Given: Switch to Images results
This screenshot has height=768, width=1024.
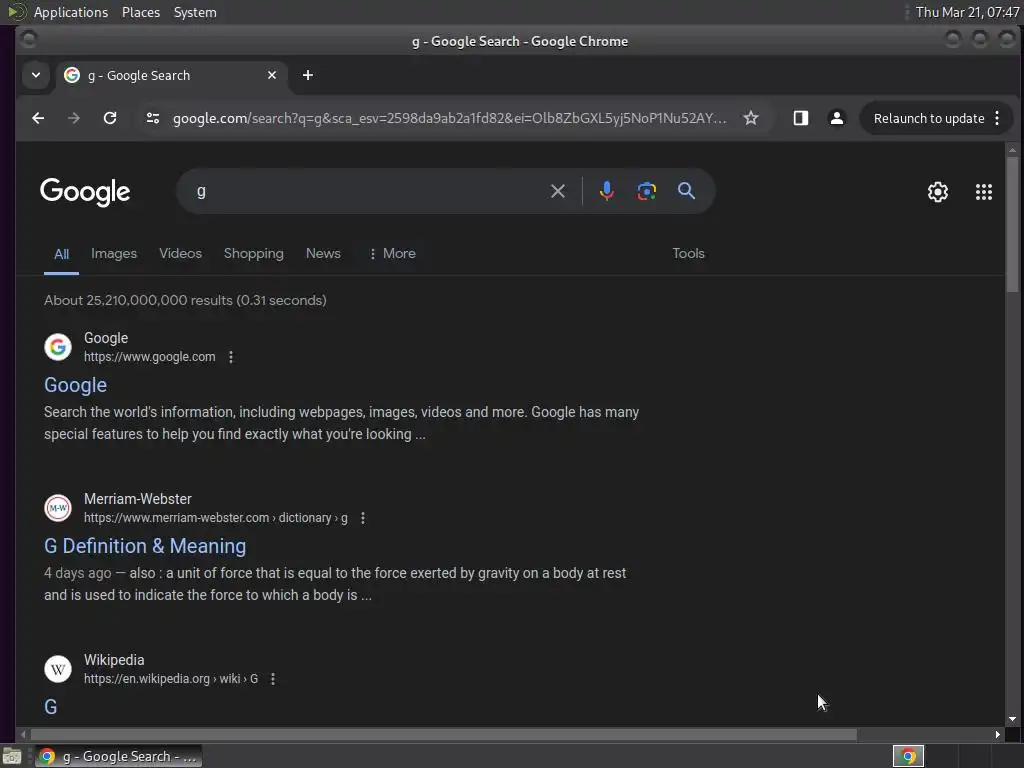Looking at the screenshot, I should [x=114, y=253].
